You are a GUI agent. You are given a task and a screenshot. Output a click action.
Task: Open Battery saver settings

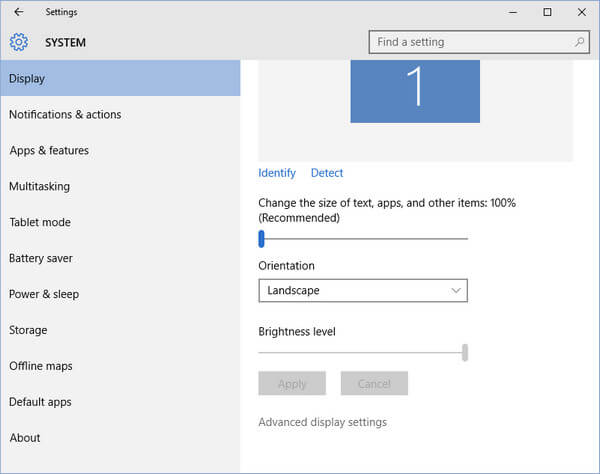pos(121,258)
